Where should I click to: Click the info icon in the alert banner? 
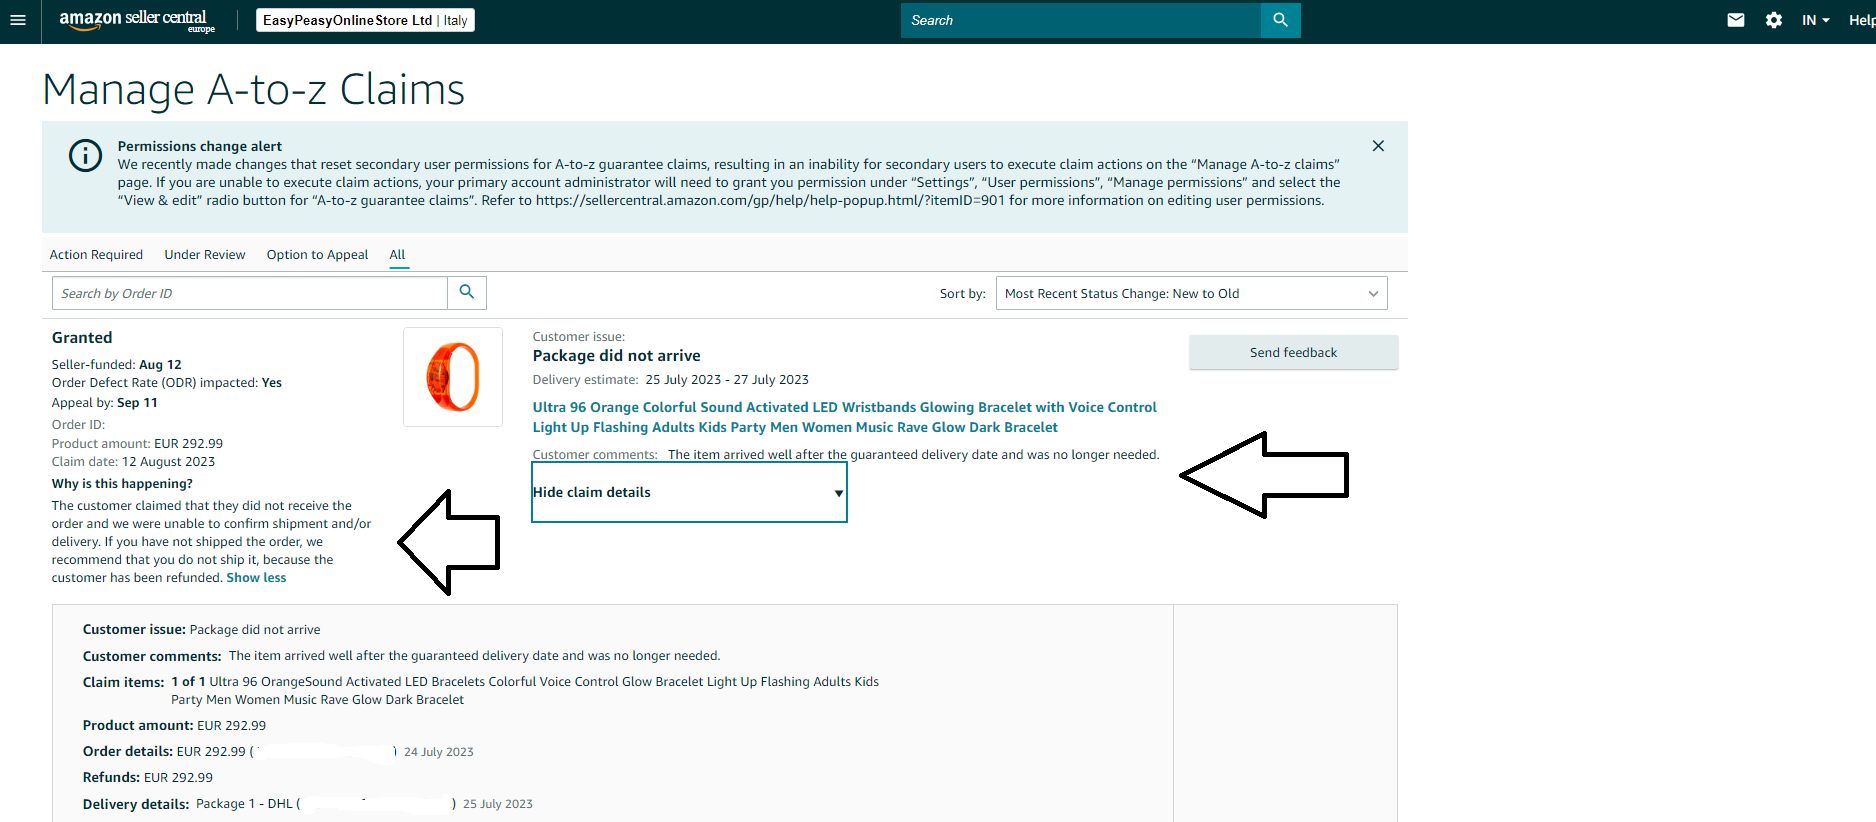click(85, 155)
